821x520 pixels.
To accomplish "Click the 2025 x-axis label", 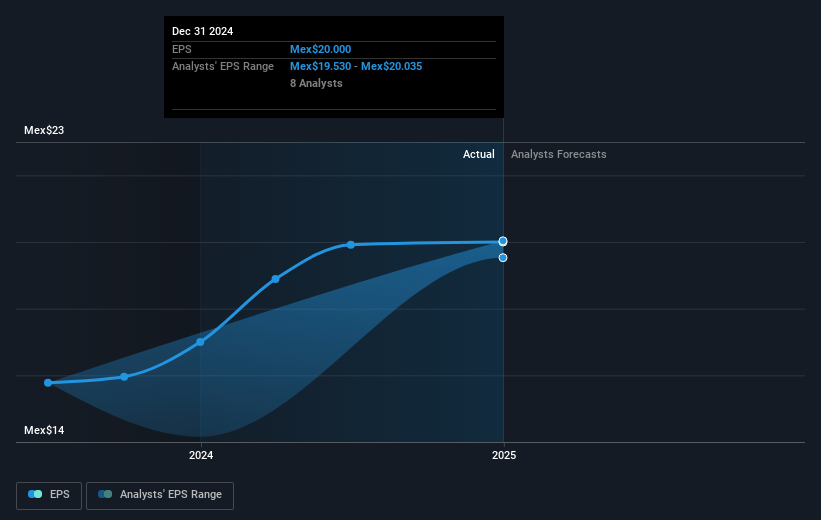I will point(504,455).
